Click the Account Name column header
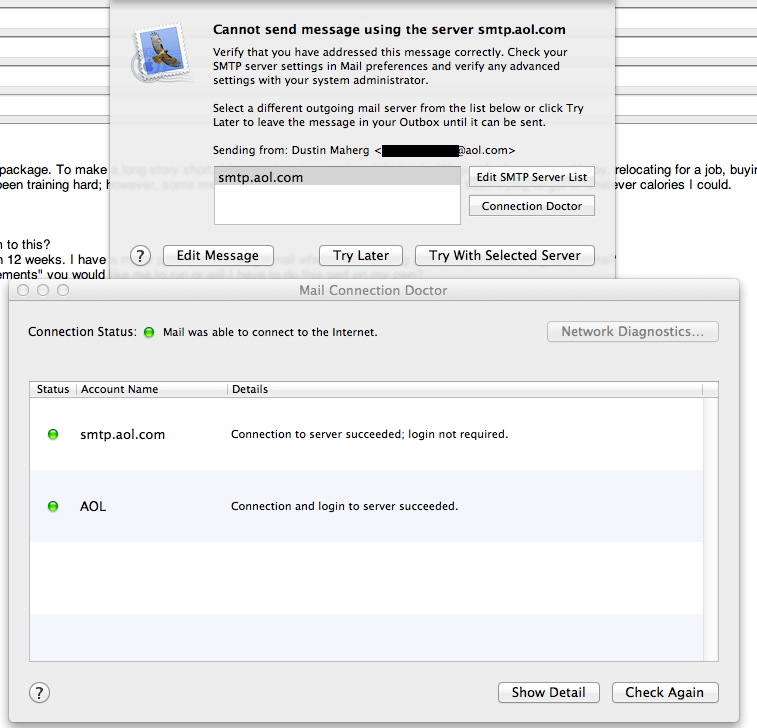 click(x=152, y=389)
